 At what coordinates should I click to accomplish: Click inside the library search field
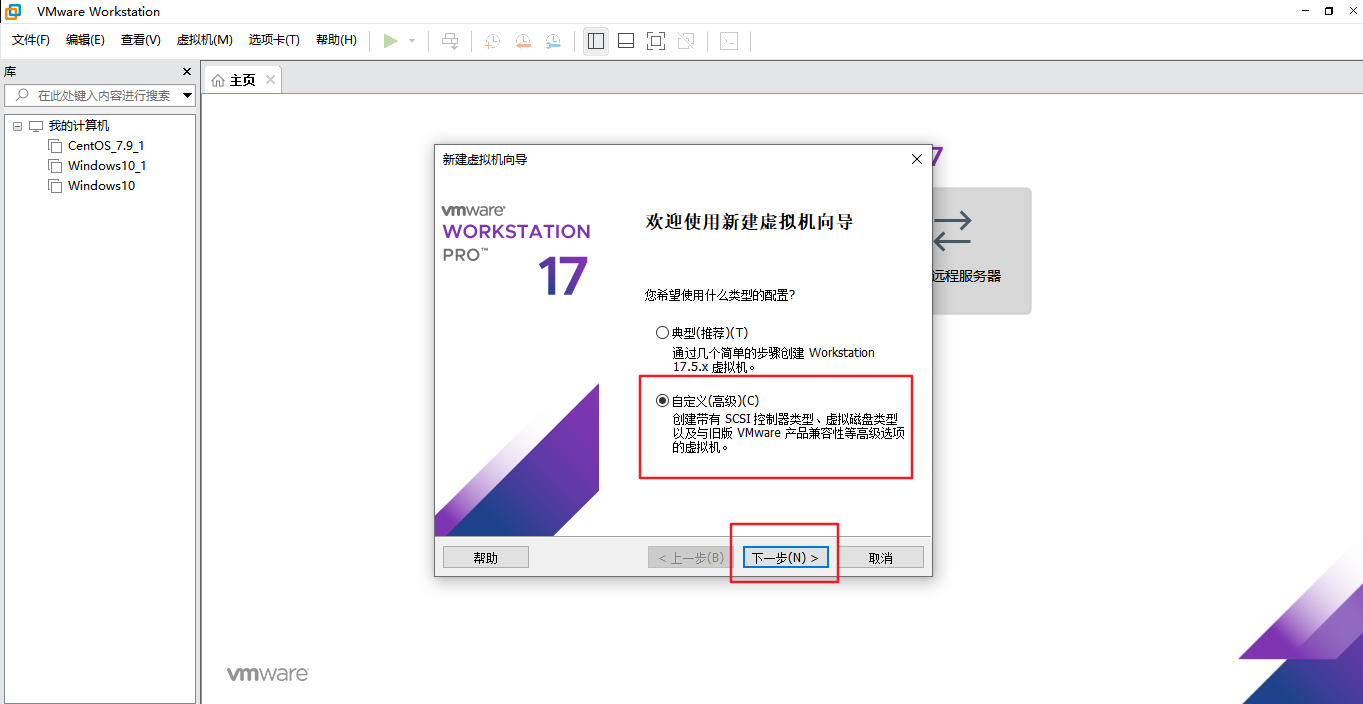click(100, 96)
